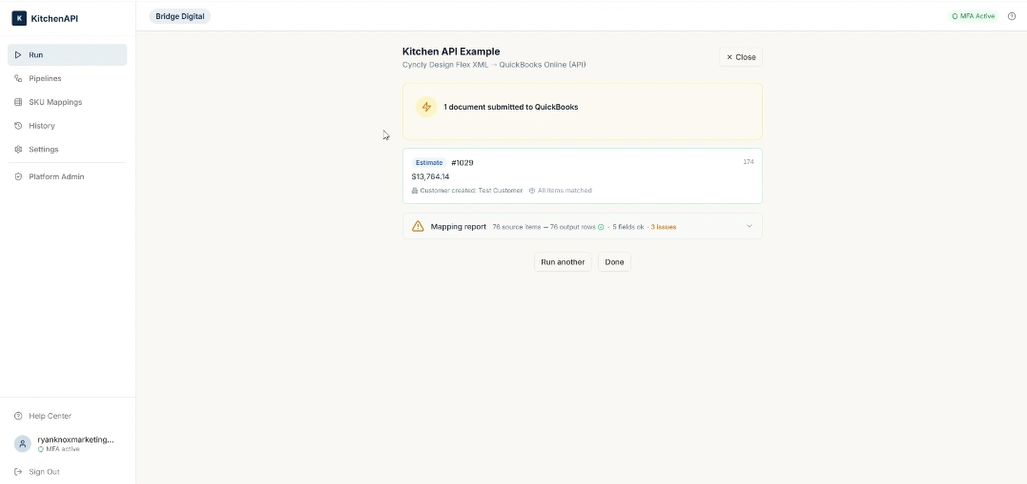Click the Kitchen API Example heading
The height and width of the screenshot is (484, 1027).
point(451,51)
